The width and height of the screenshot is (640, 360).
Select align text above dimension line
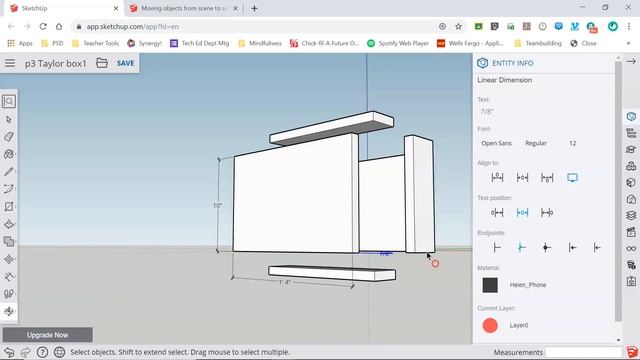click(497, 177)
